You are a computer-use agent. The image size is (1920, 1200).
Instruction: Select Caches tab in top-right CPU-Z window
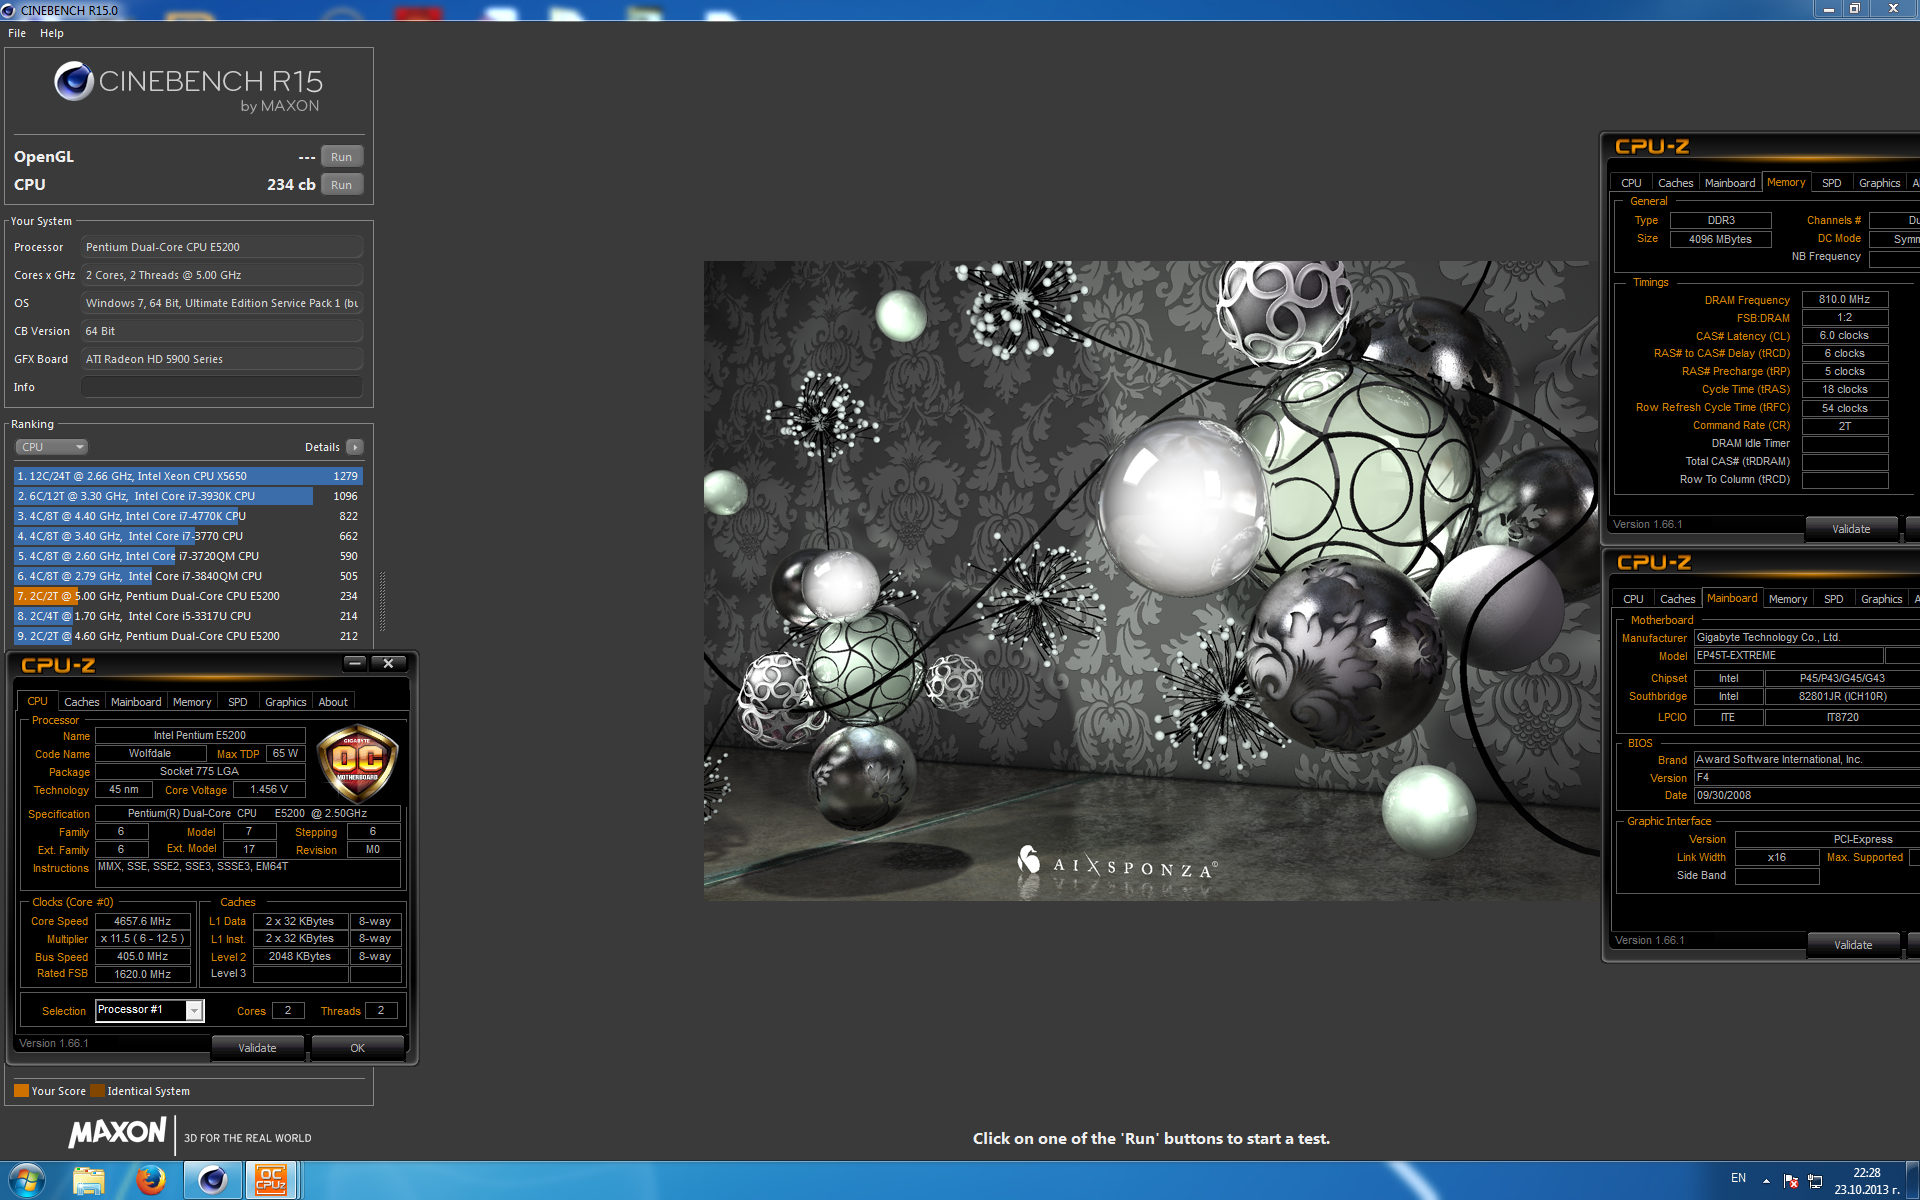[1676, 183]
